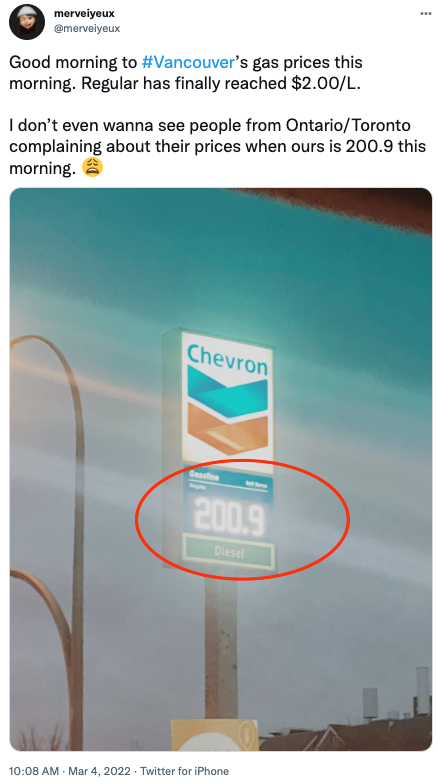Viewport: 438px width, 783px height.
Task: Click the Self Serve label on the sign
Action: (256, 483)
